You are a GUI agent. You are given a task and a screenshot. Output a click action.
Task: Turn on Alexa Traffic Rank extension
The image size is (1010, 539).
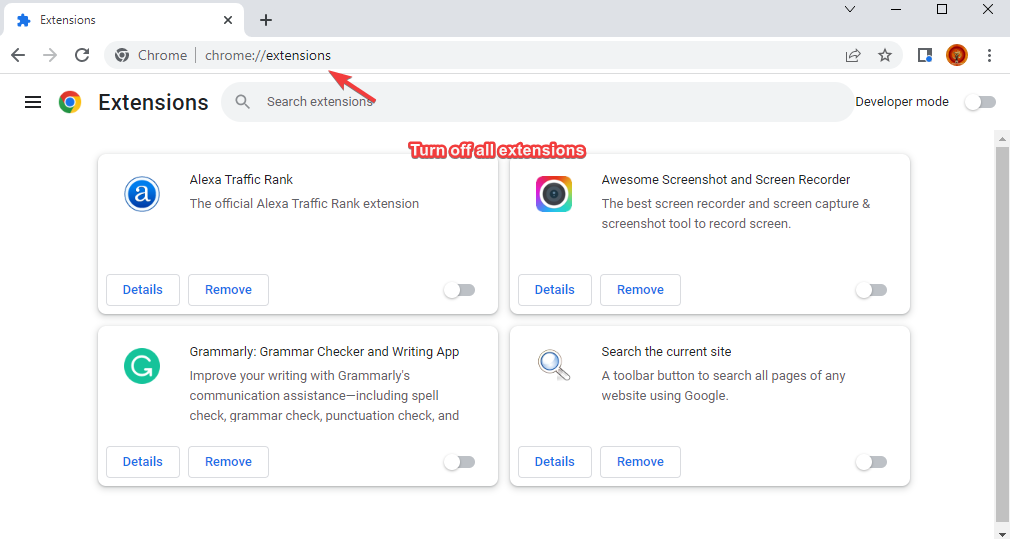[x=459, y=290]
